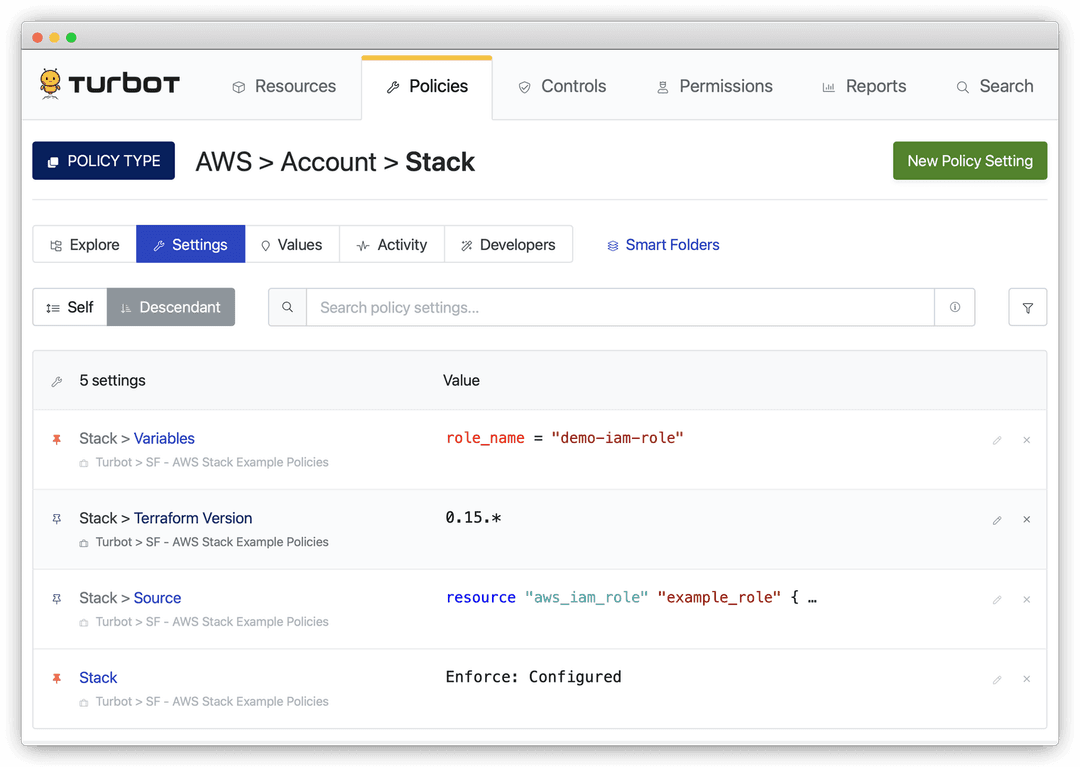Click the resource "aws_iam_role" value
Viewport: 1080px width, 767px height.
[x=631, y=598]
